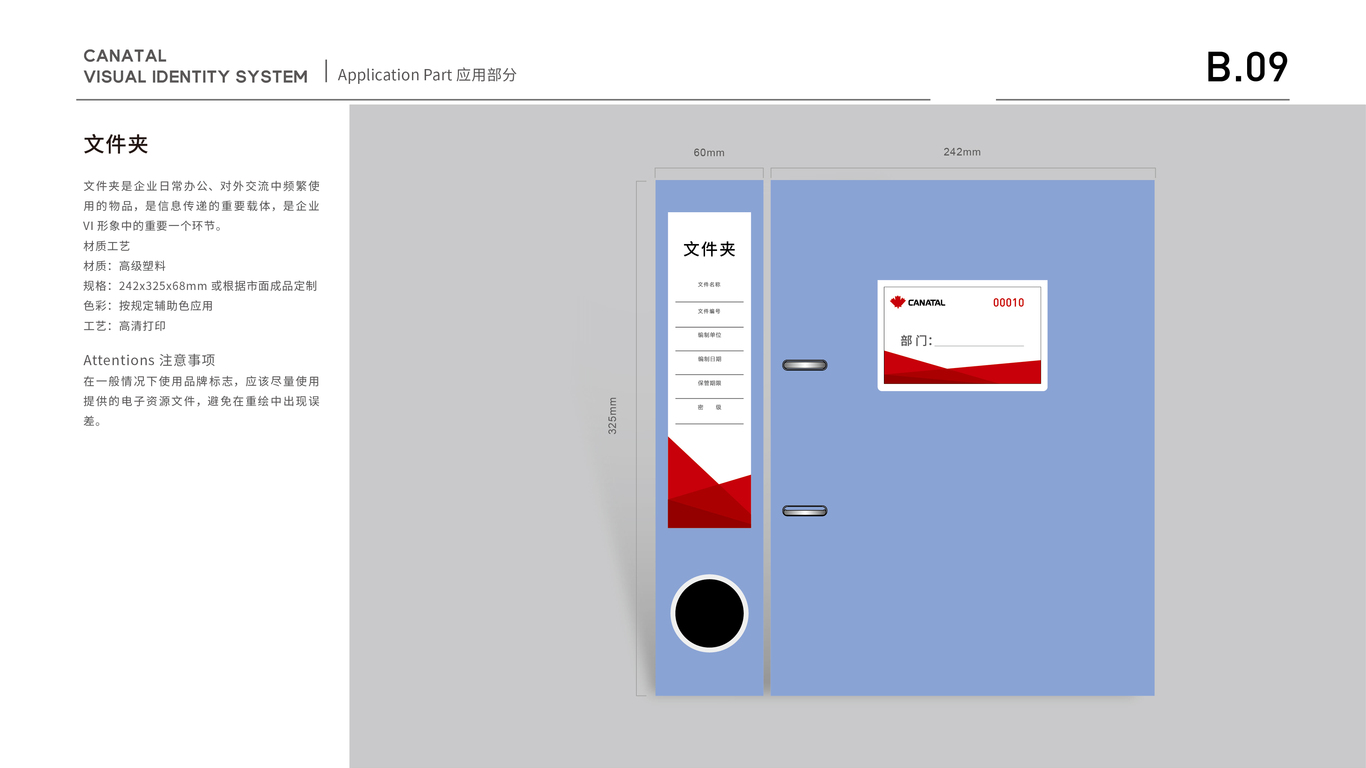Screen dimensions: 1366x768
Task: Click the 密级 field on spine
Action: pyautogui.click(x=709, y=412)
